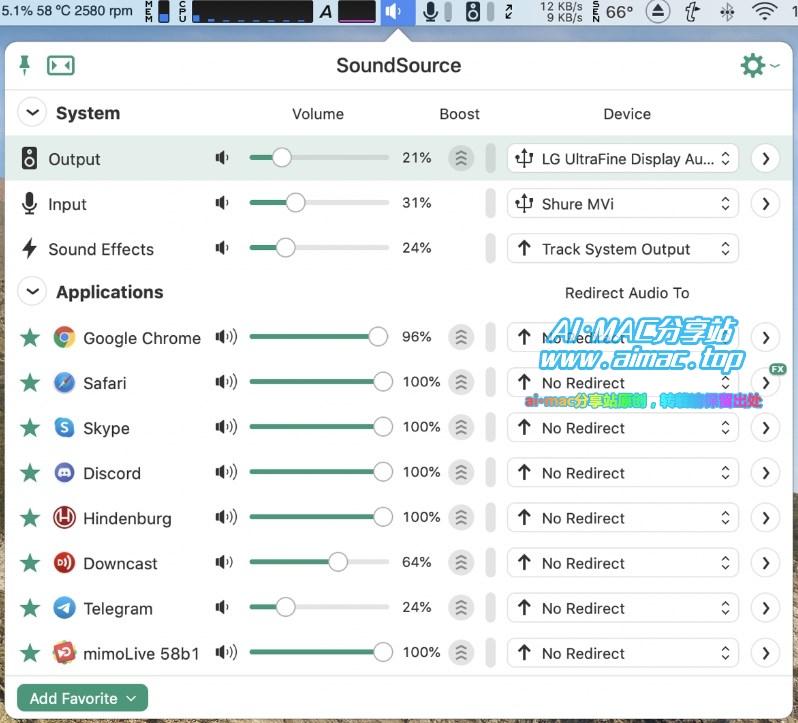Mute the Input device speaker icon
The width and height of the screenshot is (798, 723).
point(222,203)
